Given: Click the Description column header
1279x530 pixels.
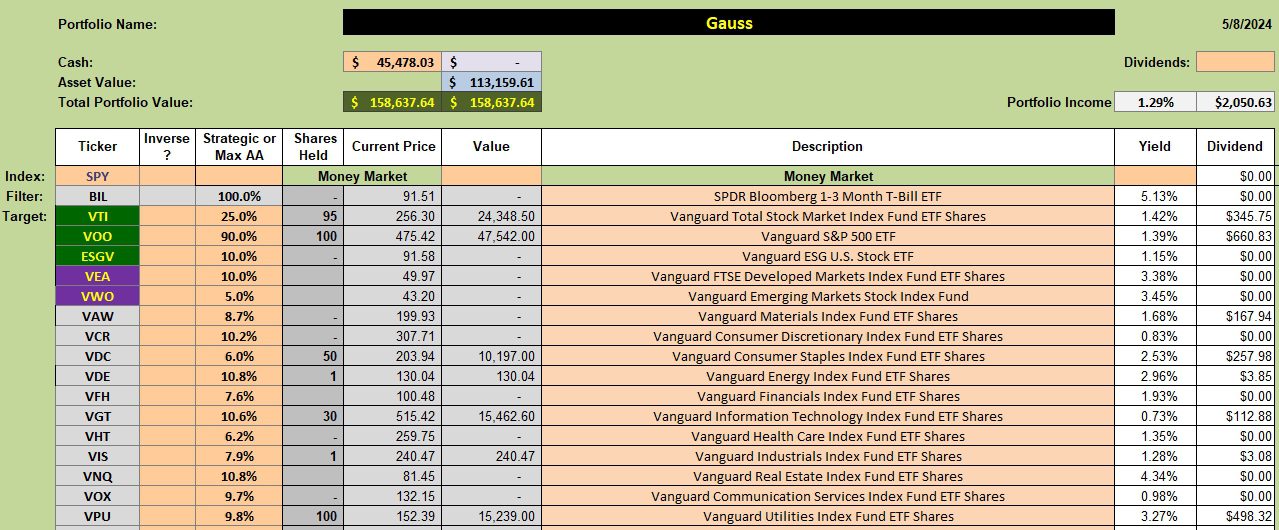Looking at the screenshot, I should tap(828, 147).
